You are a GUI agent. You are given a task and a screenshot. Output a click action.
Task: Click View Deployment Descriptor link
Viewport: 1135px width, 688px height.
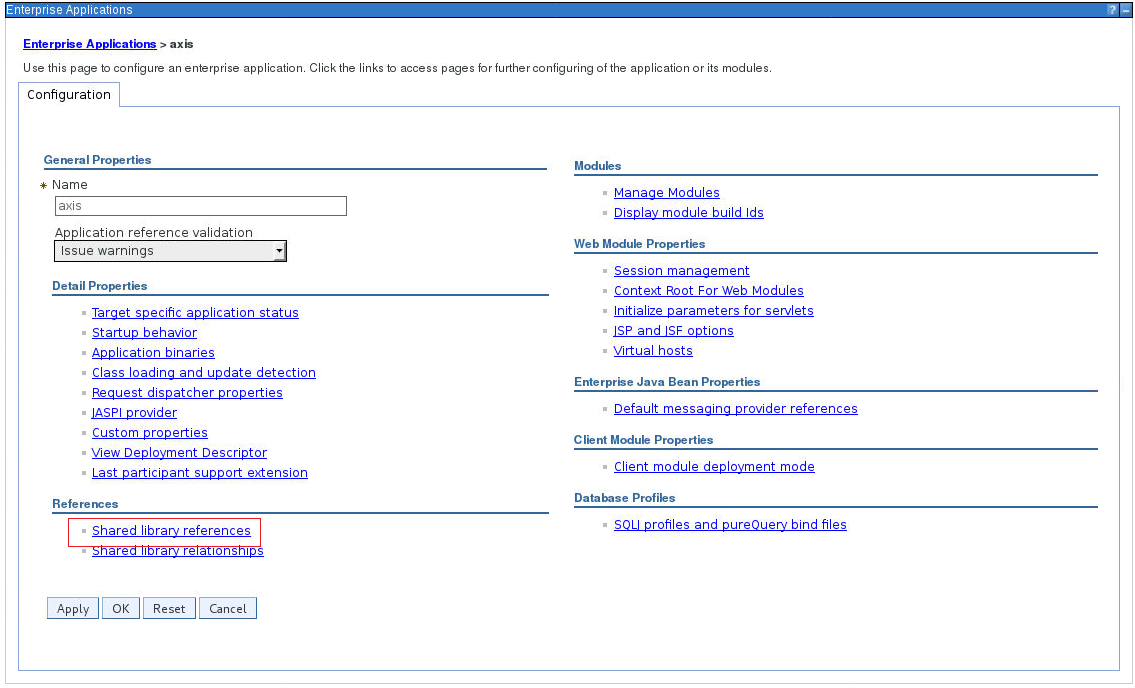180,453
